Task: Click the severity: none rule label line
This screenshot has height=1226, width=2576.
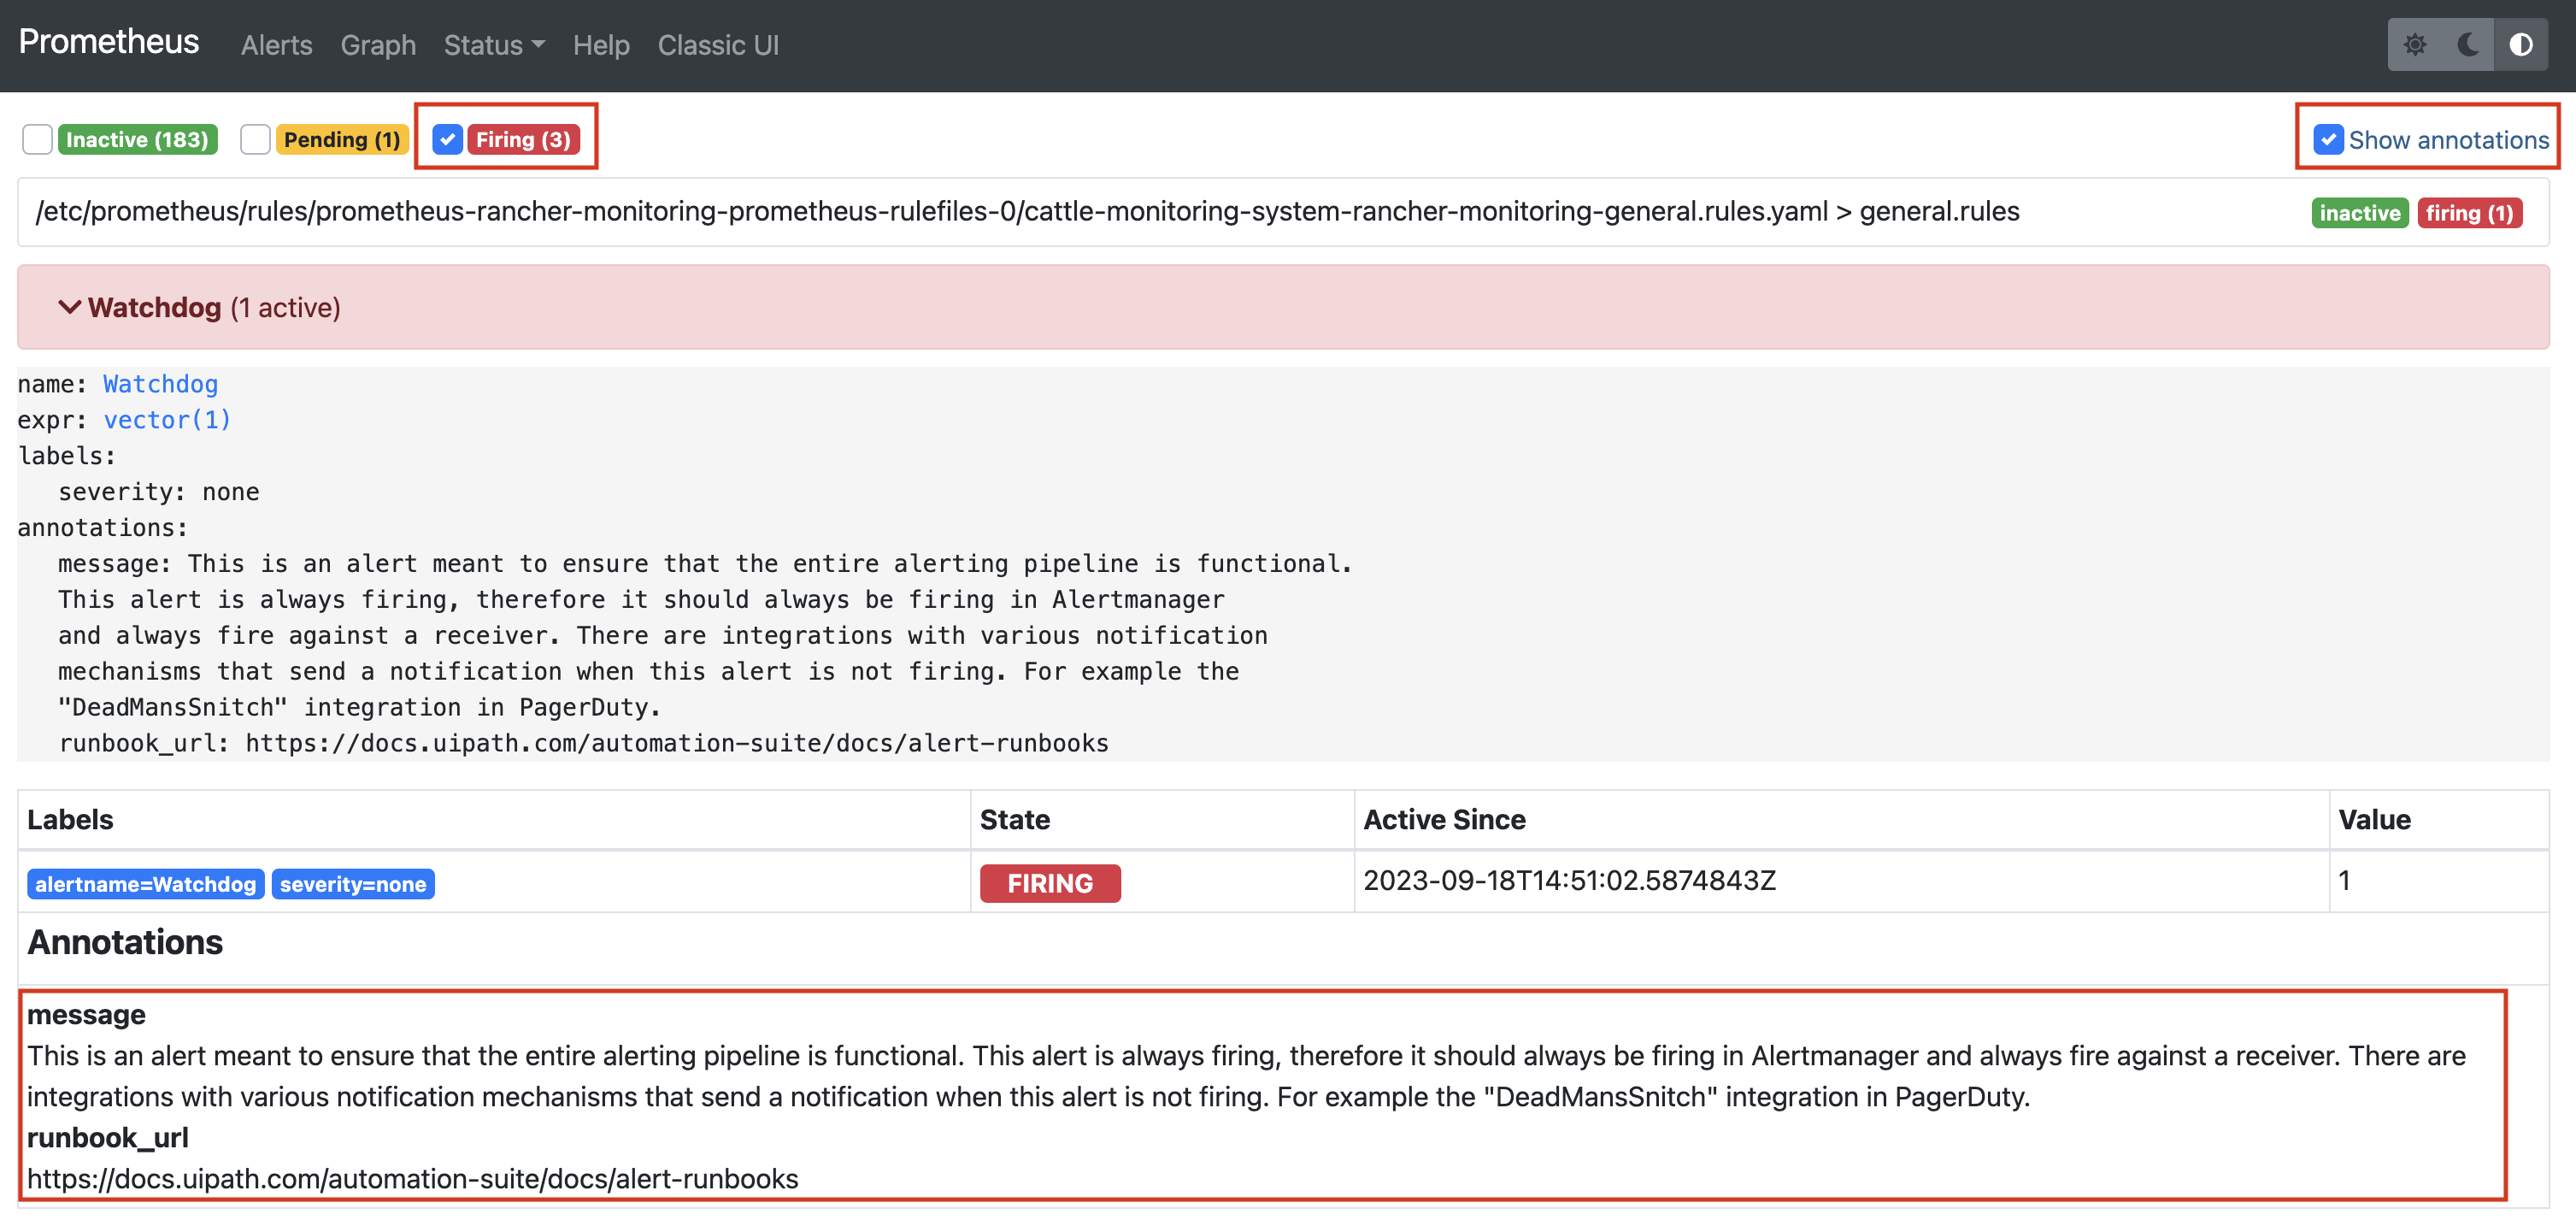Action: (x=159, y=492)
